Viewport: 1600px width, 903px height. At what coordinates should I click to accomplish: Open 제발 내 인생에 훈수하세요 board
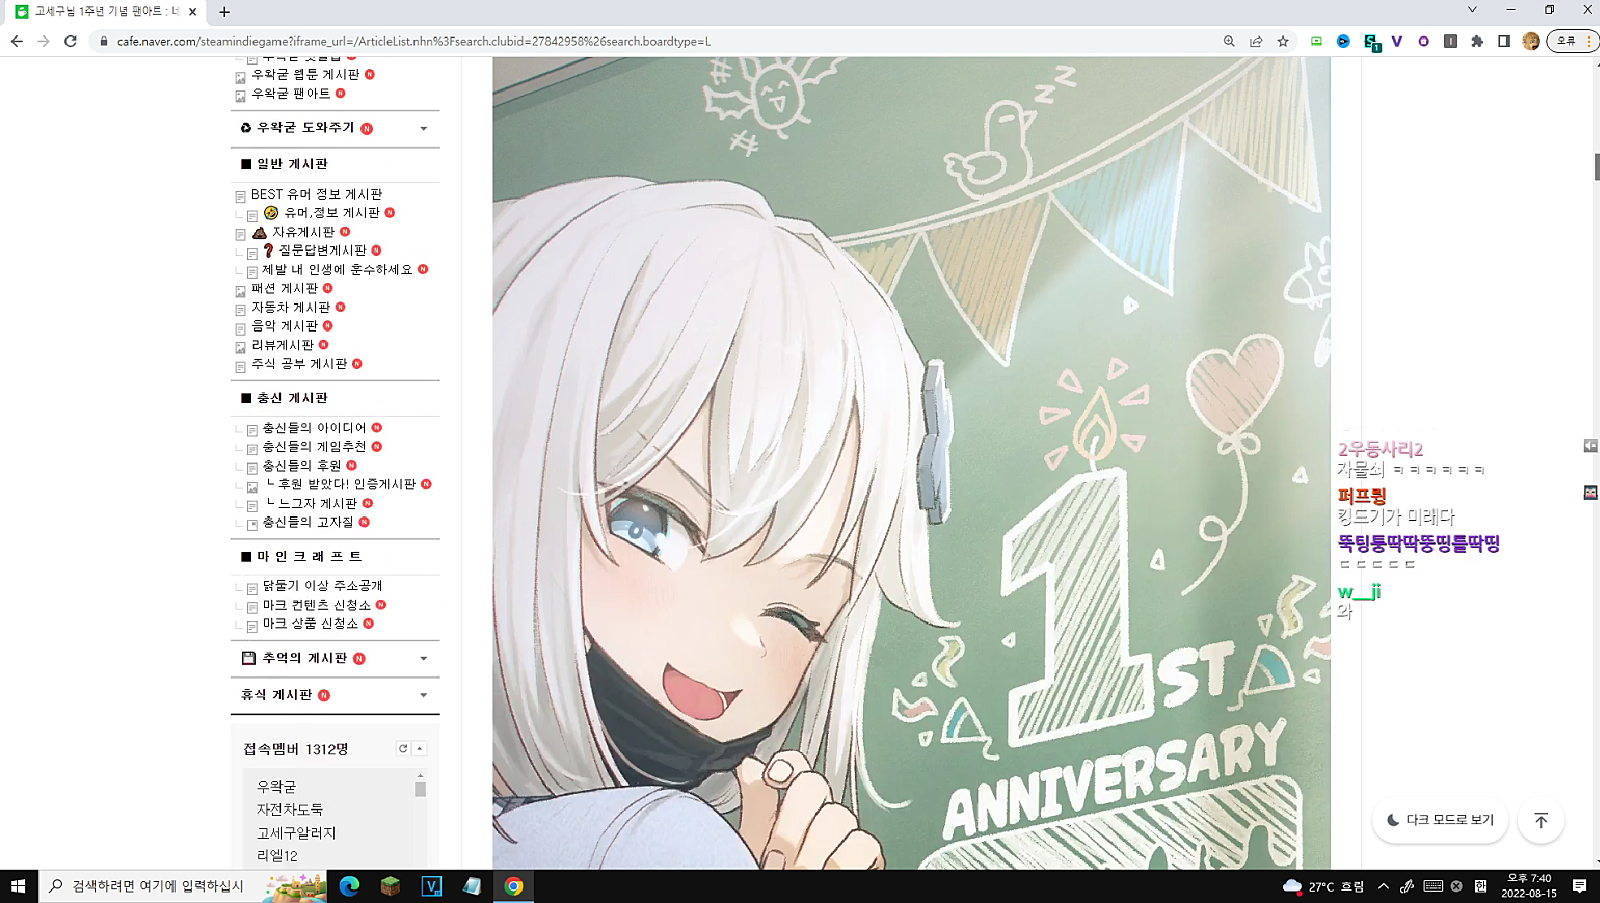pyautogui.click(x=337, y=269)
